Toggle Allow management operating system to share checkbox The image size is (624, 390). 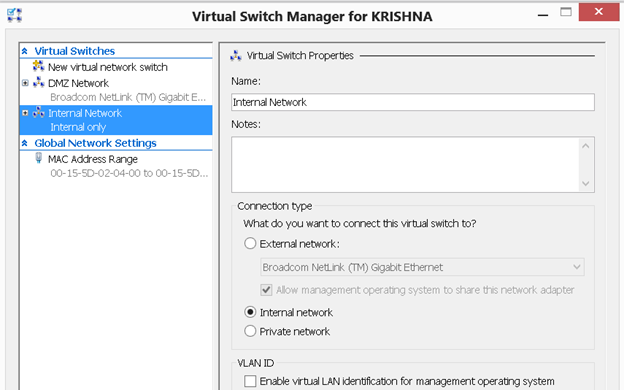[266, 290]
